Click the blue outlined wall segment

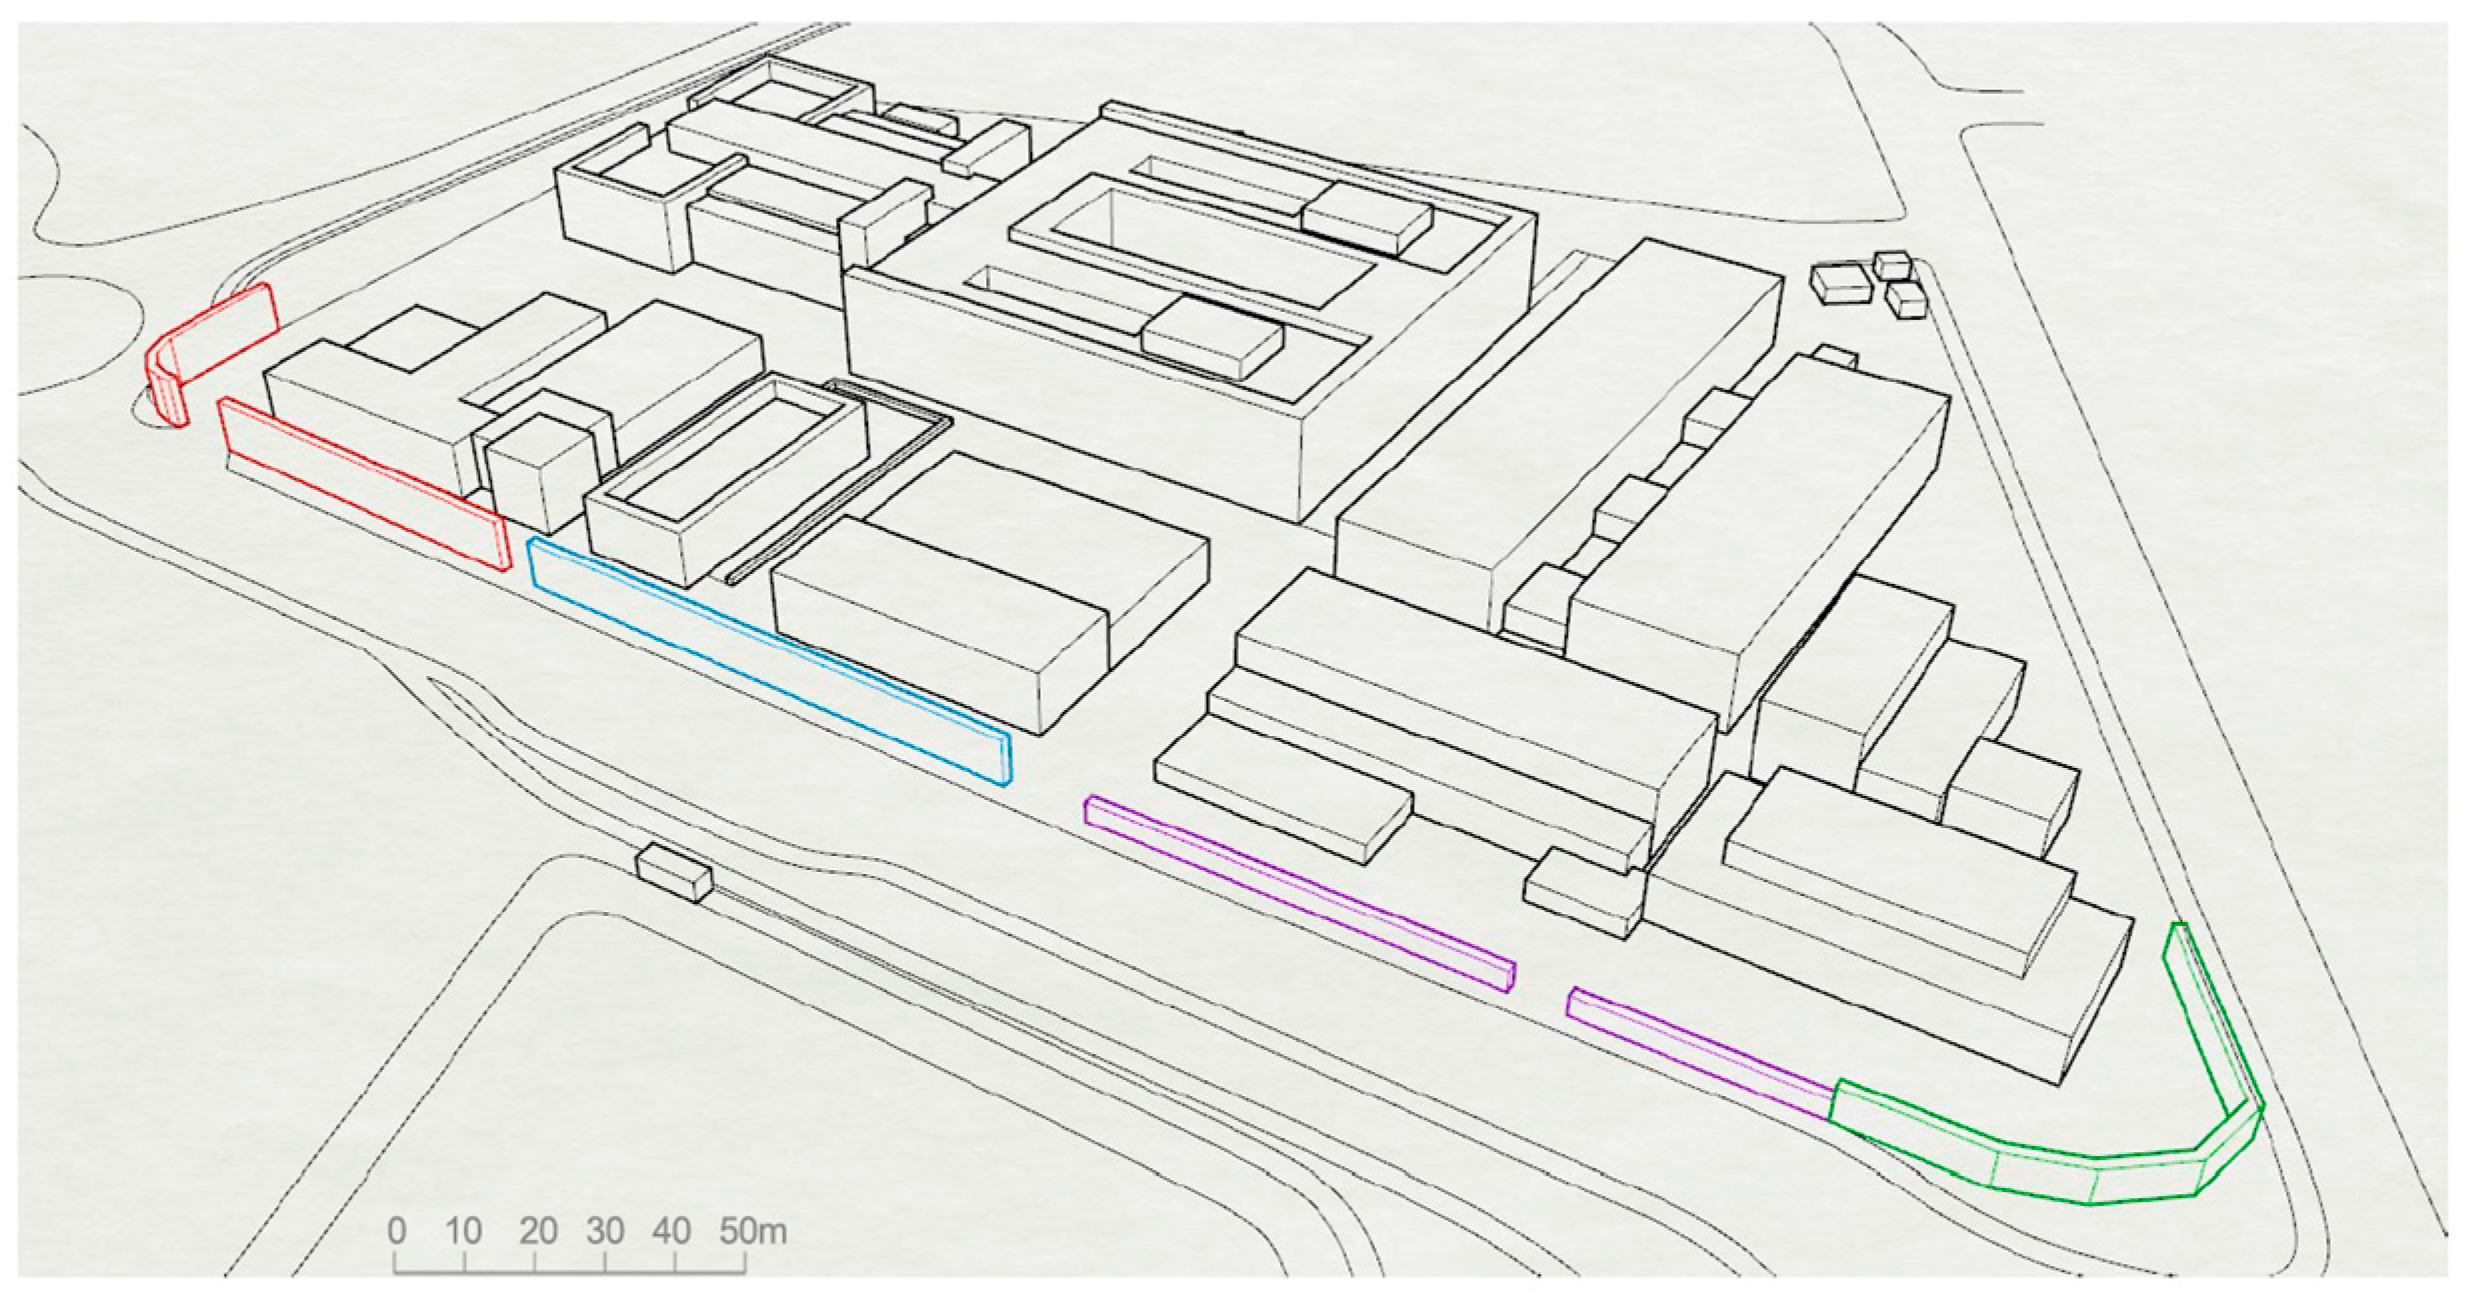point(770,660)
